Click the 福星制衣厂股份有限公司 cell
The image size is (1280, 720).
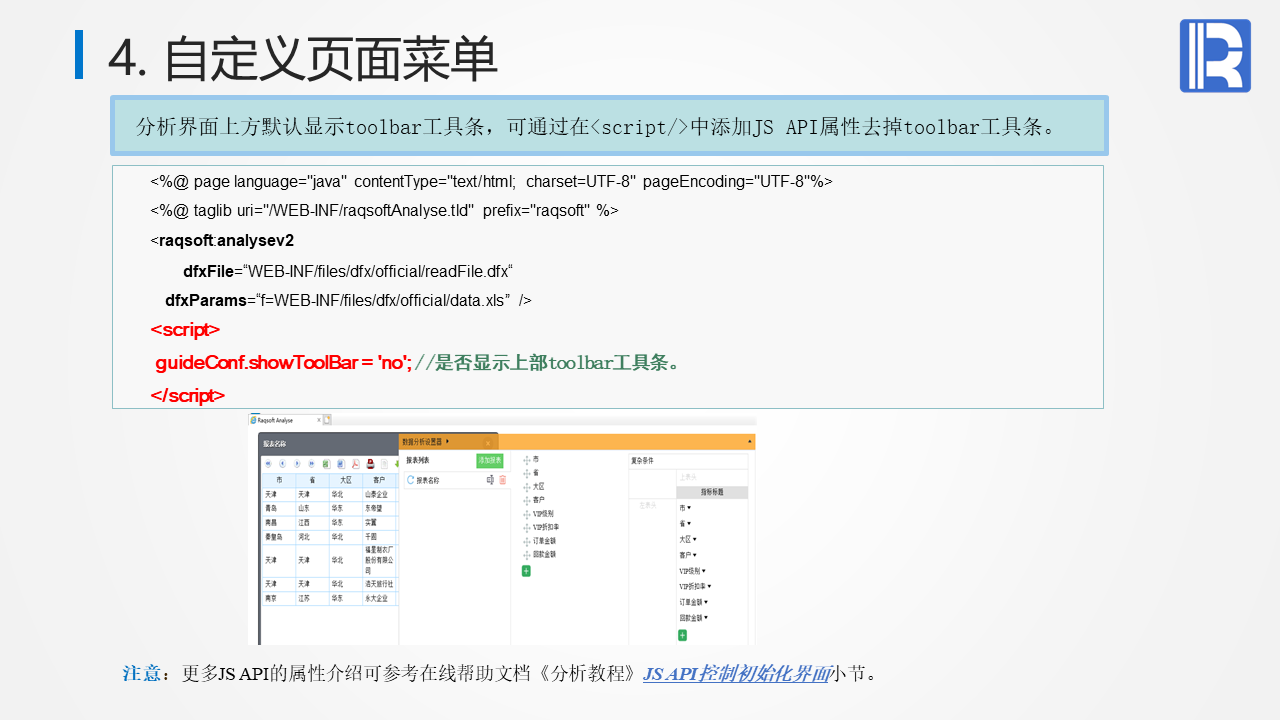tap(379, 560)
